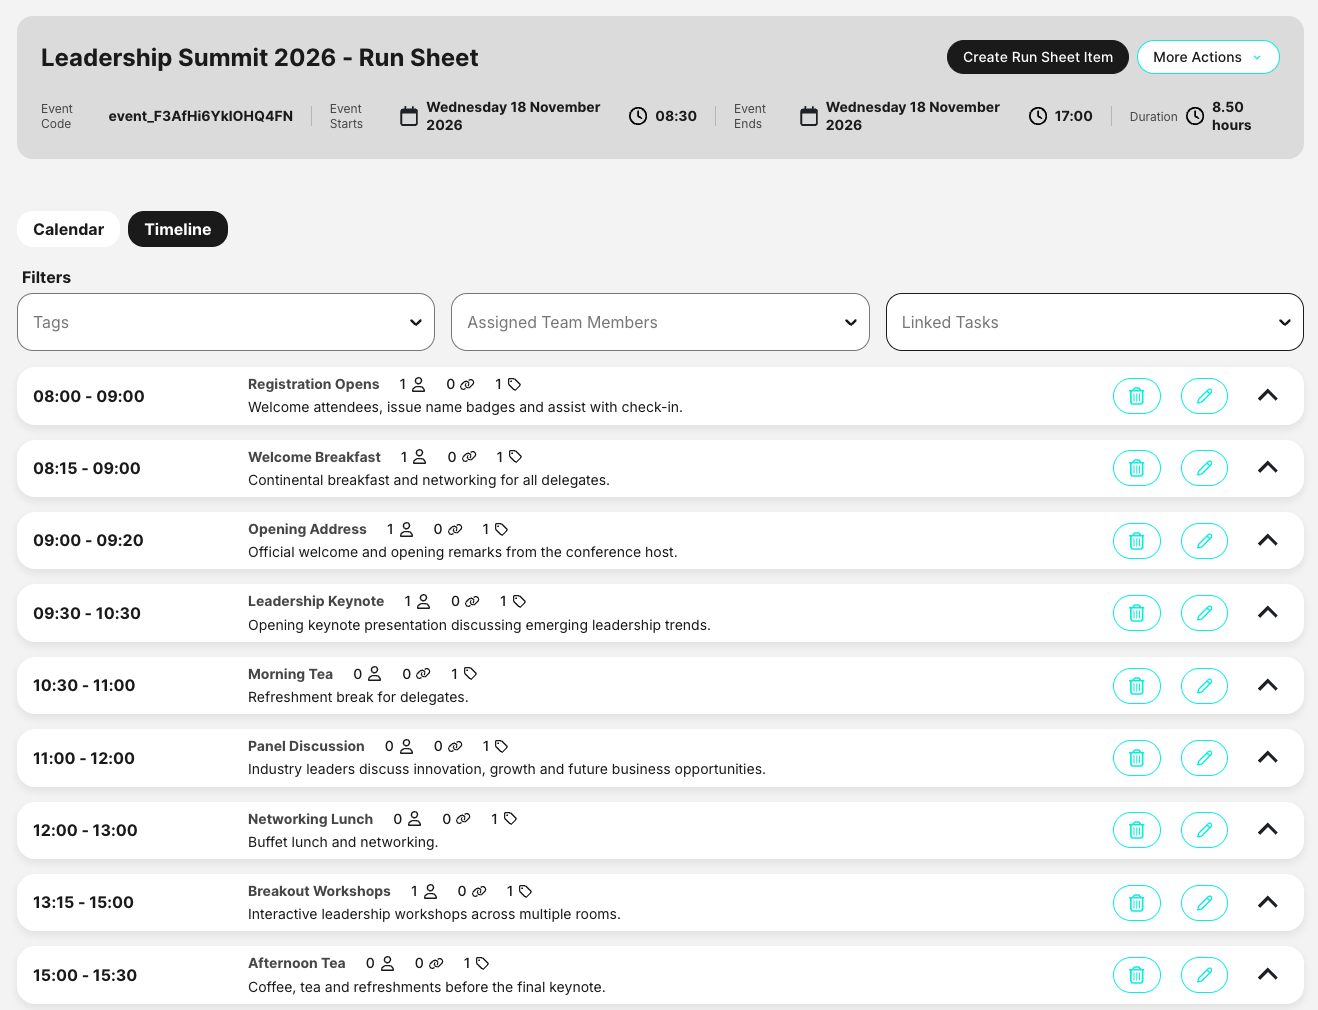Collapse the Morning Tea row
The height and width of the screenshot is (1010, 1318).
(x=1267, y=685)
